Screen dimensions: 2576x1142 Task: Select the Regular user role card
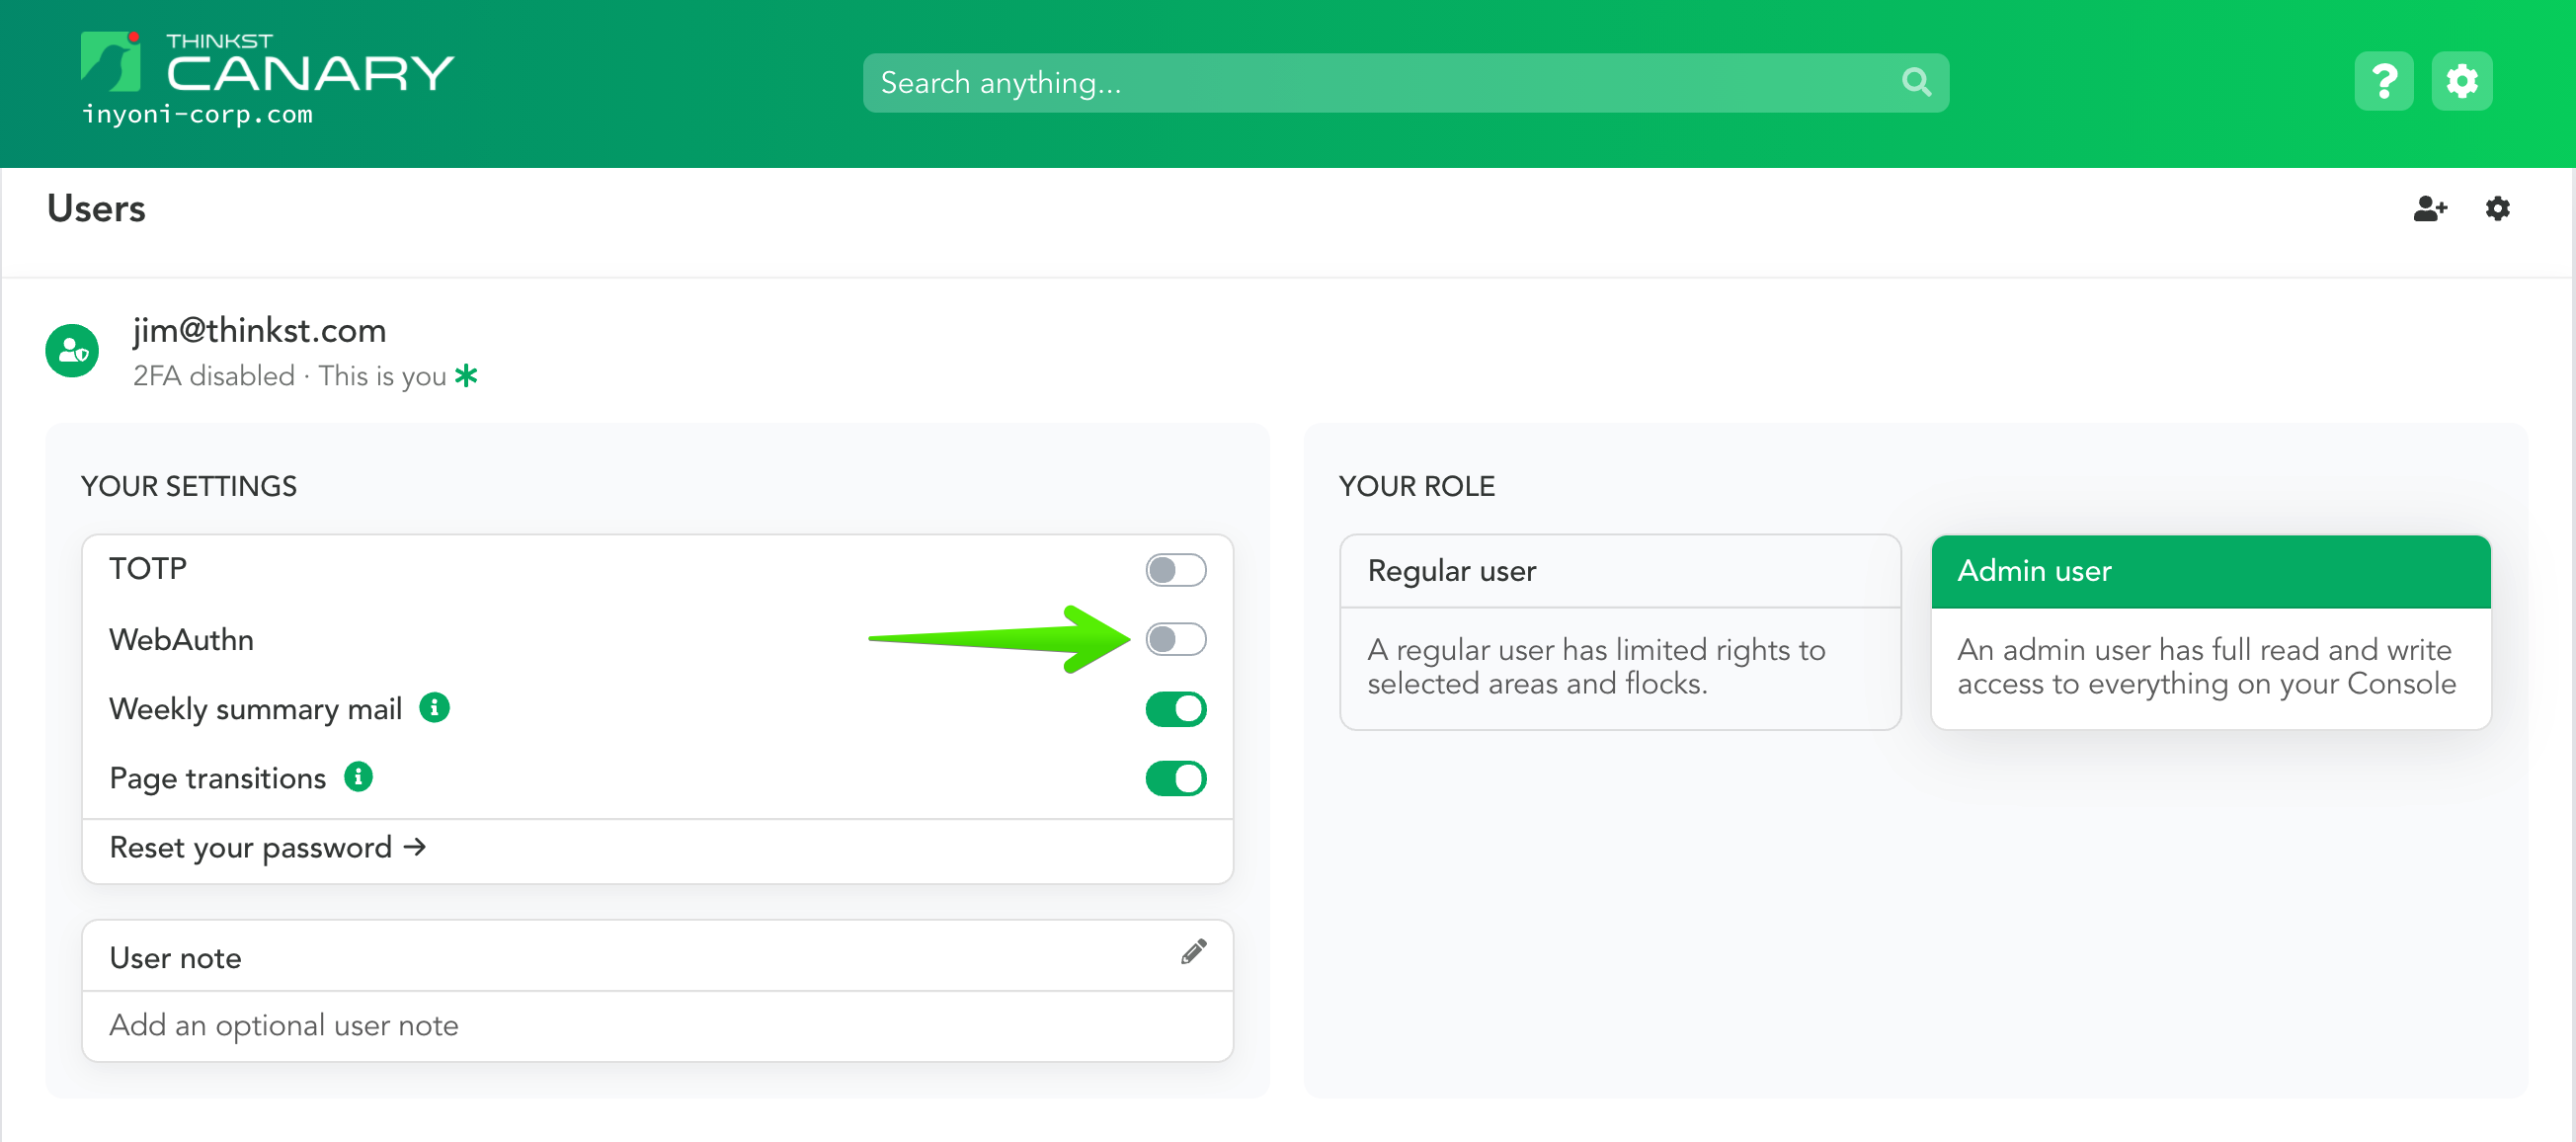[x=1619, y=631]
